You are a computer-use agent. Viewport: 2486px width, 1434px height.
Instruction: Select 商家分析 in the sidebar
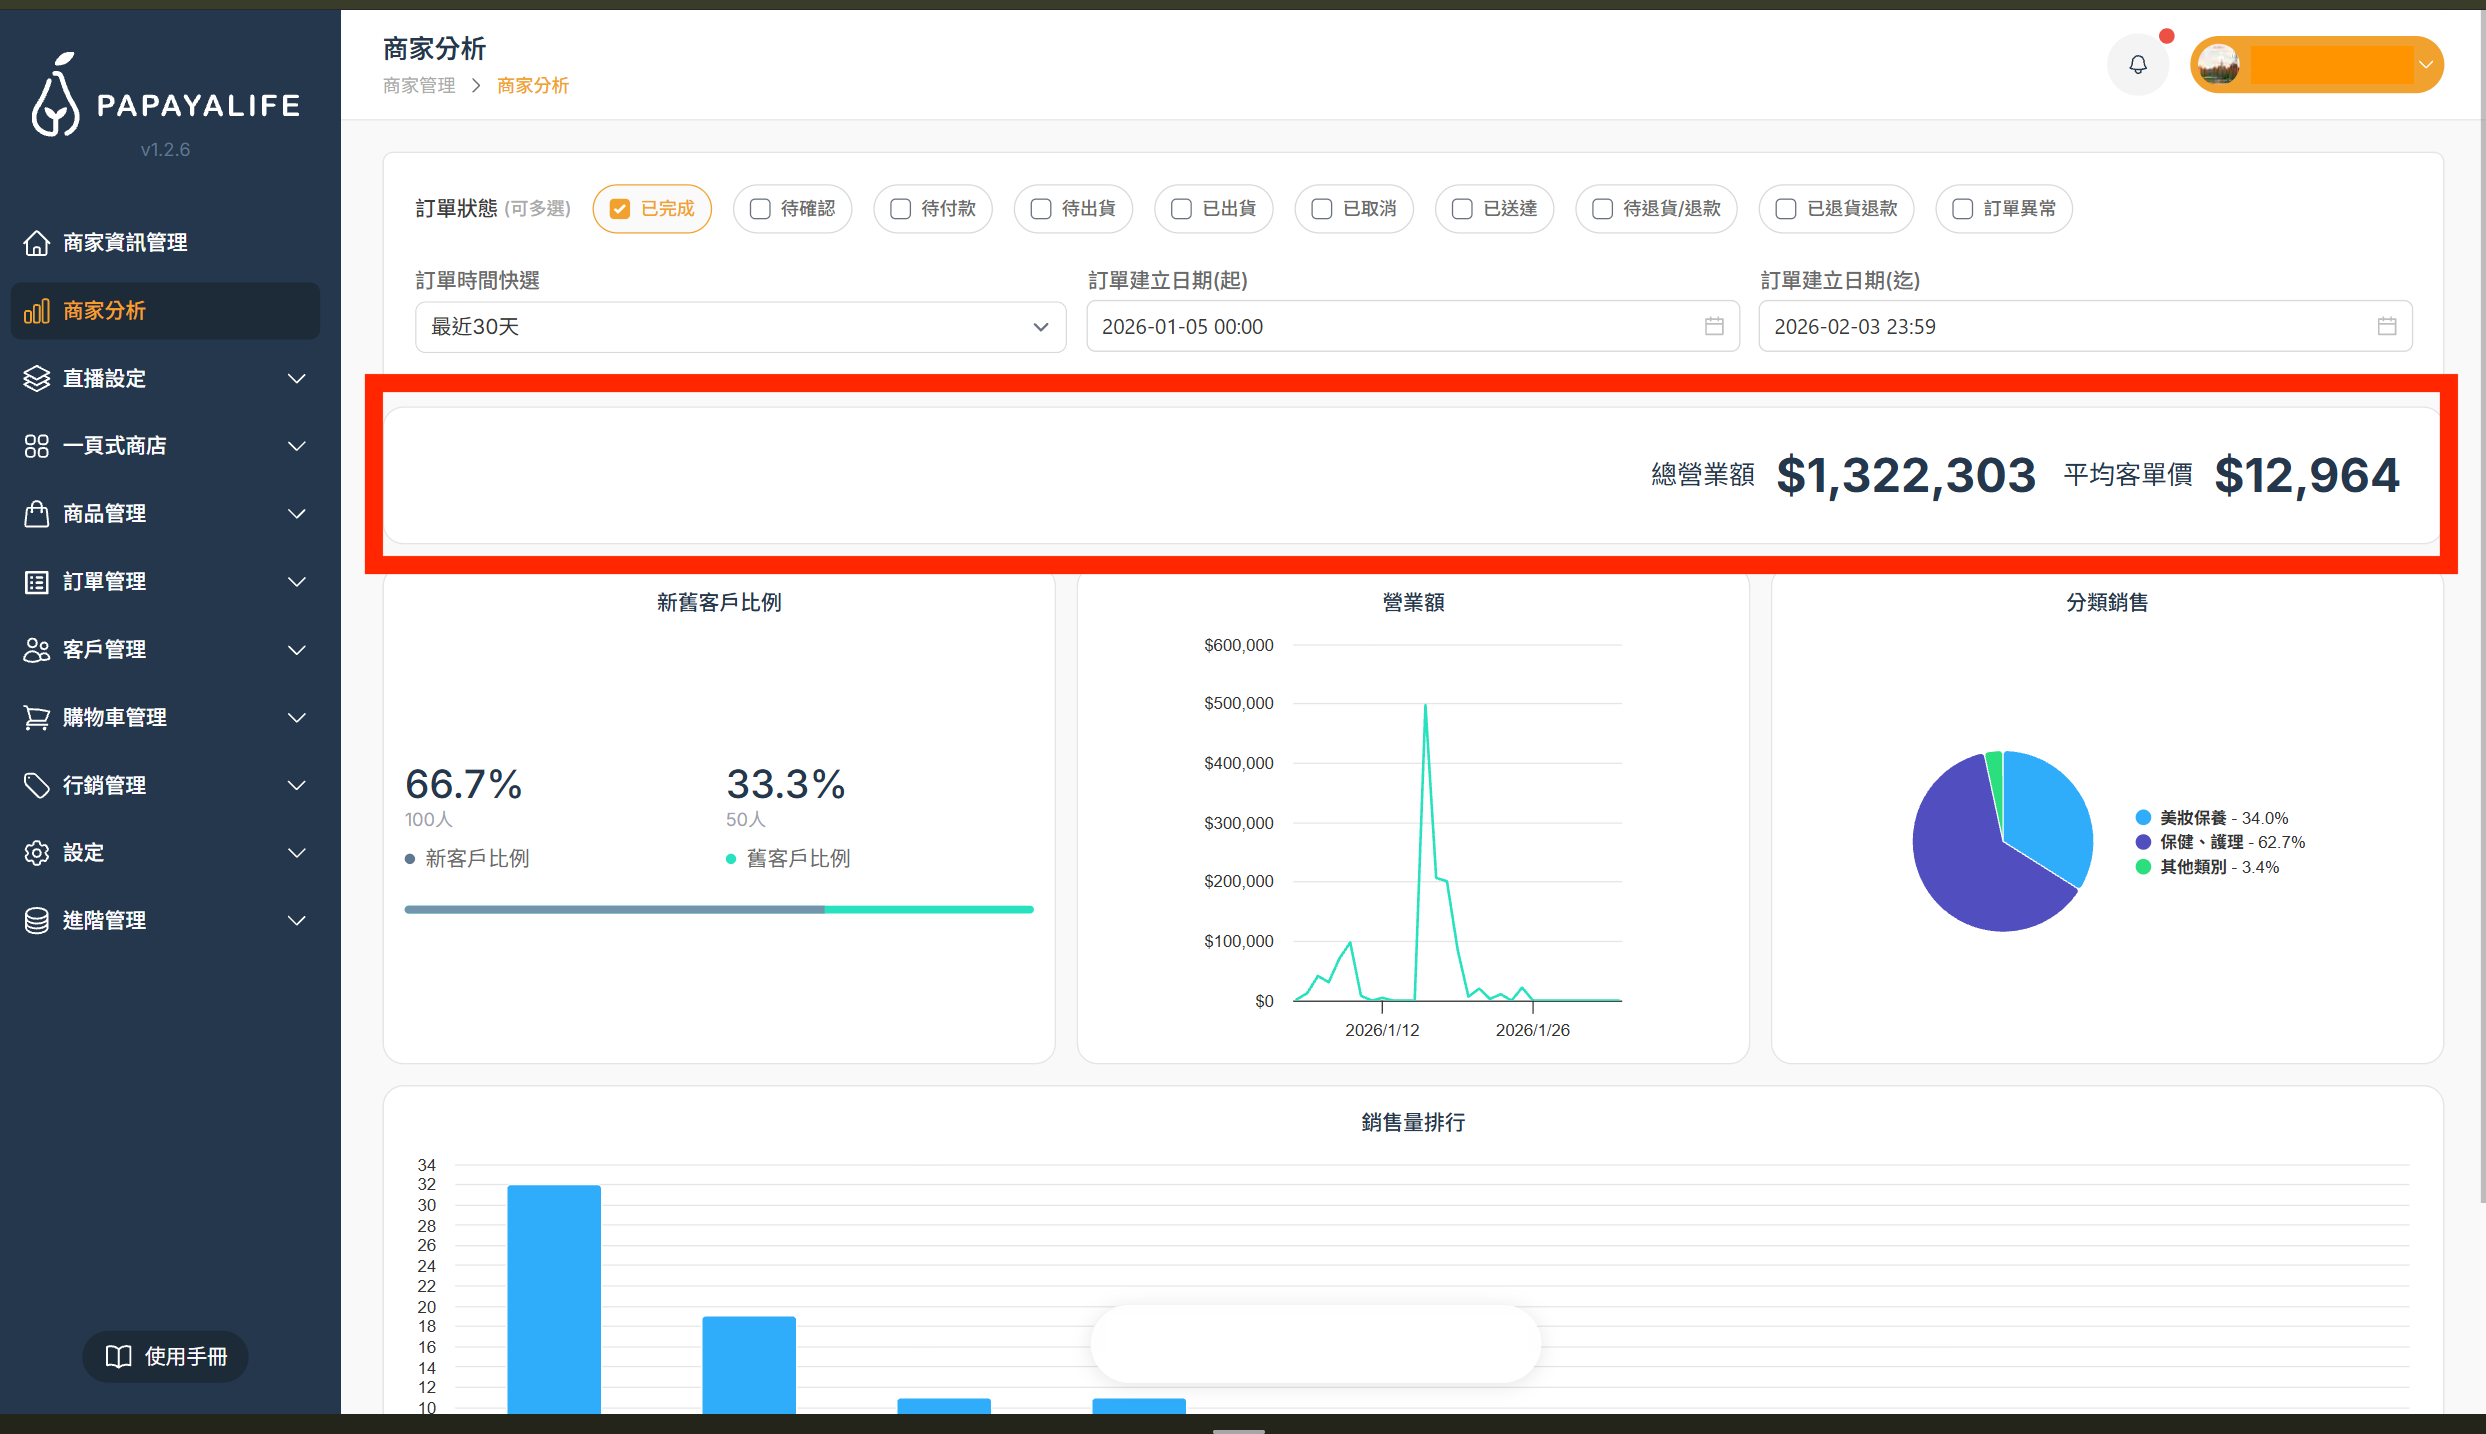coord(165,311)
